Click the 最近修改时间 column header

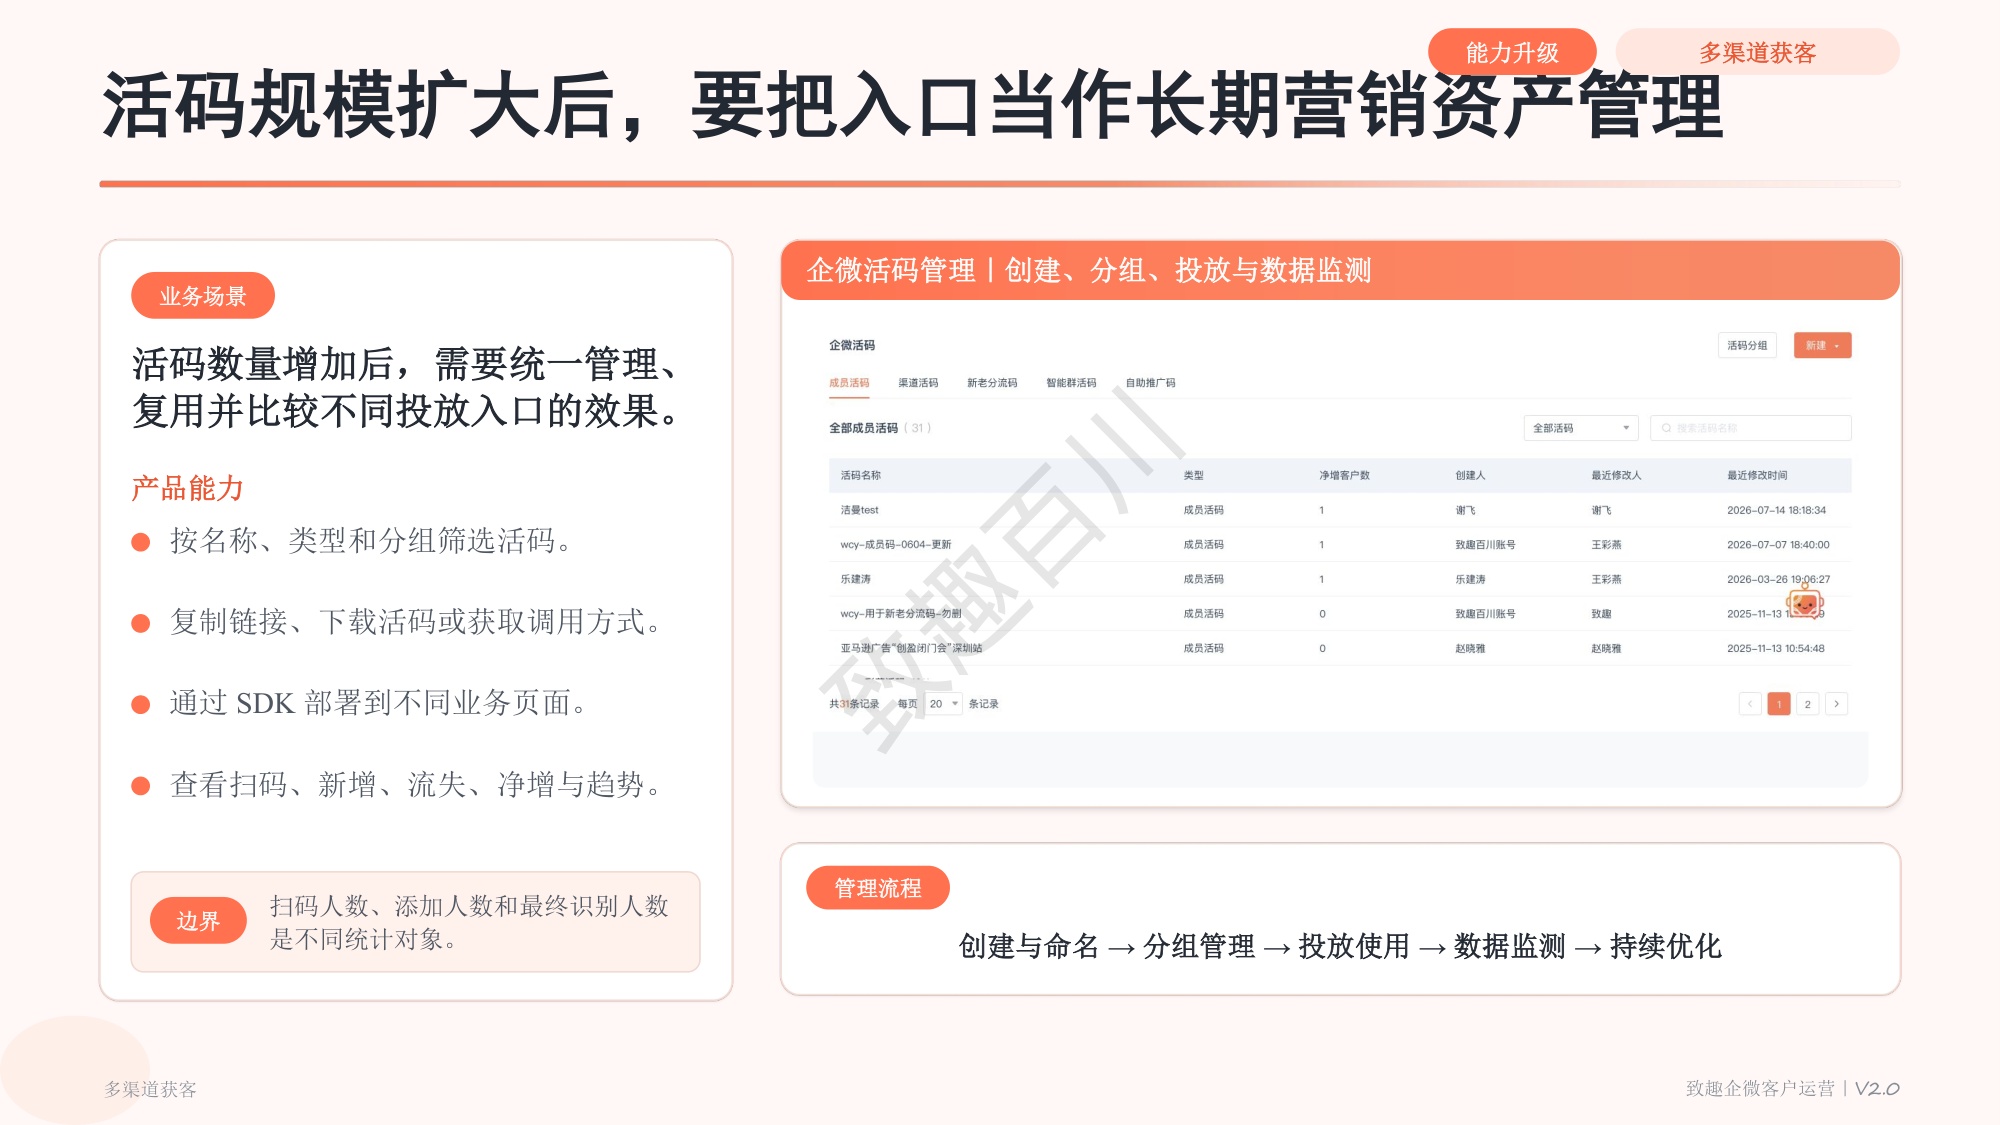coord(1757,475)
